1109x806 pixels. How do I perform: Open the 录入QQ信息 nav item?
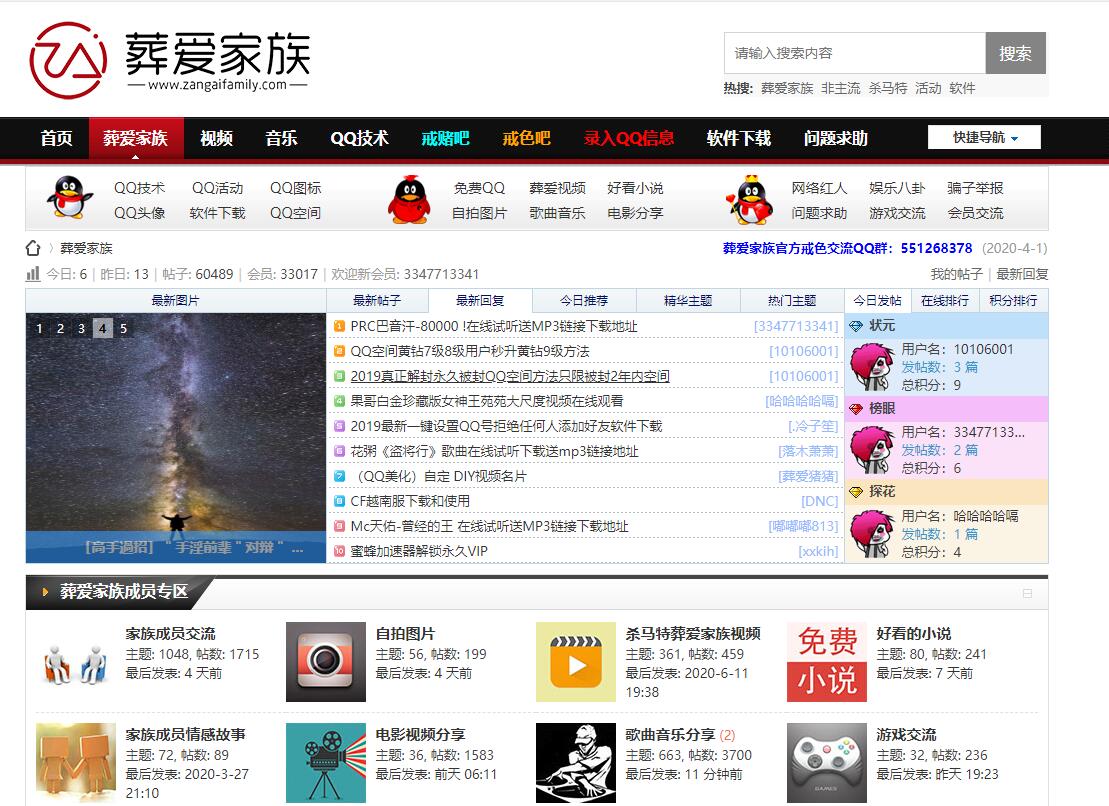[x=629, y=138]
